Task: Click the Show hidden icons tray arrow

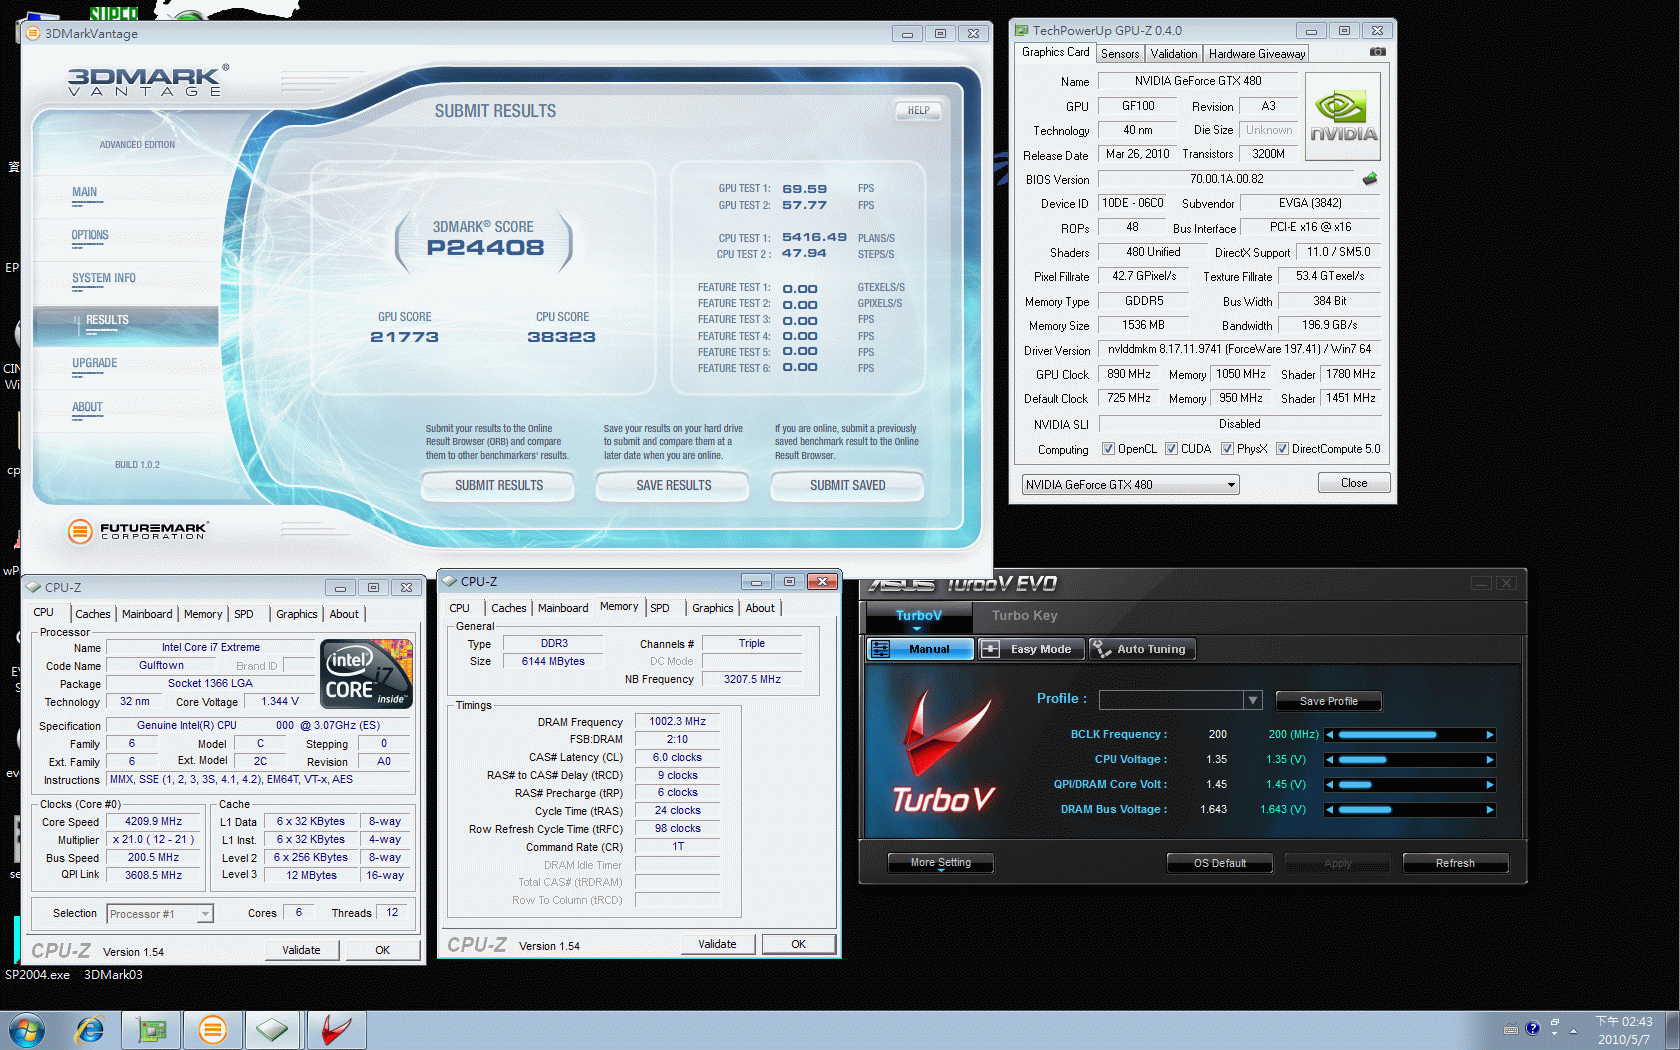Action: tap(1573, 1031)
